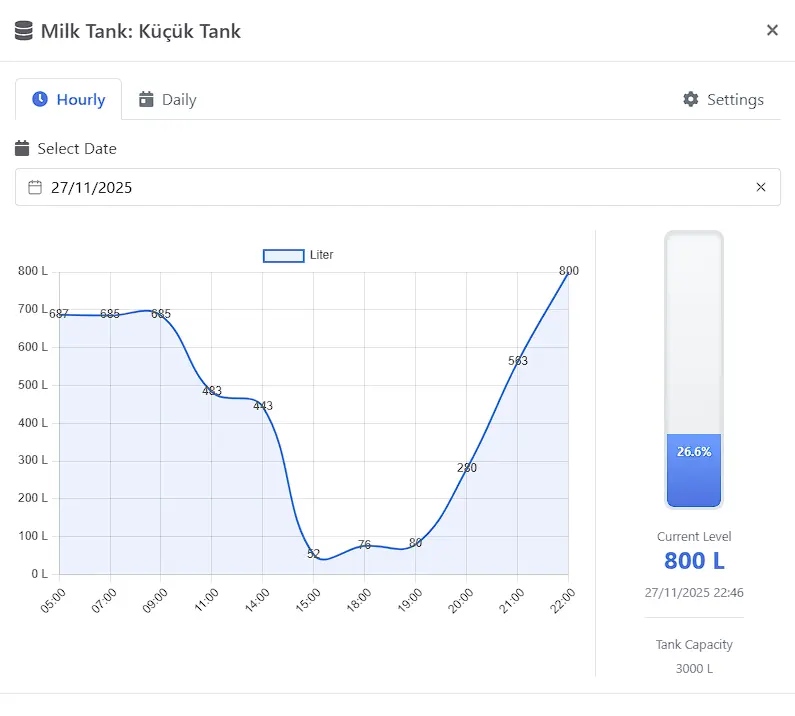
Task: Click the 685 data point at 09:00
Action: [161, 315]
